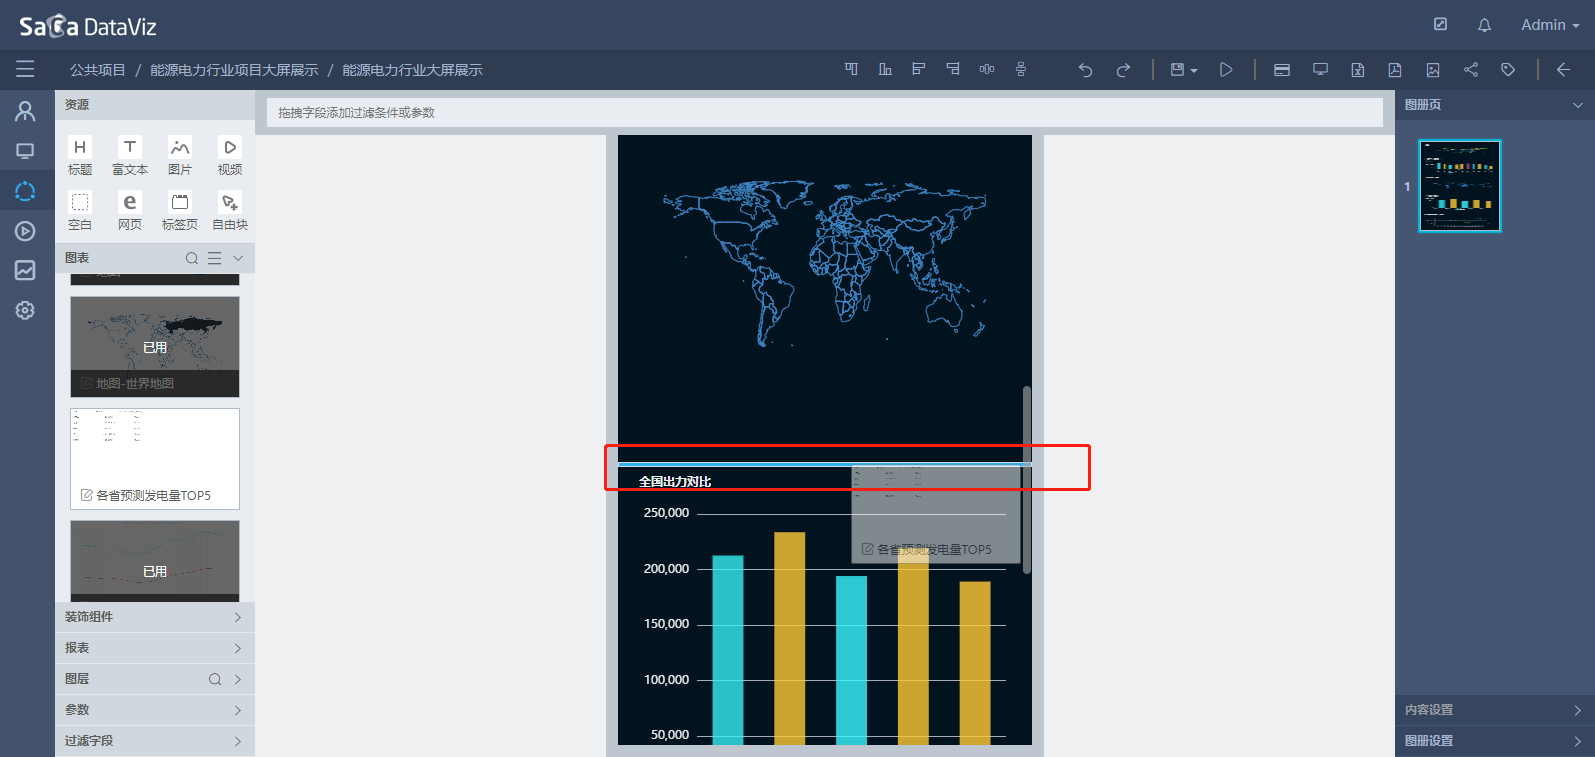Screen dimensions: 1595x757
Task: Export dashboard to Excel
Action: (x=1358, y=70)
